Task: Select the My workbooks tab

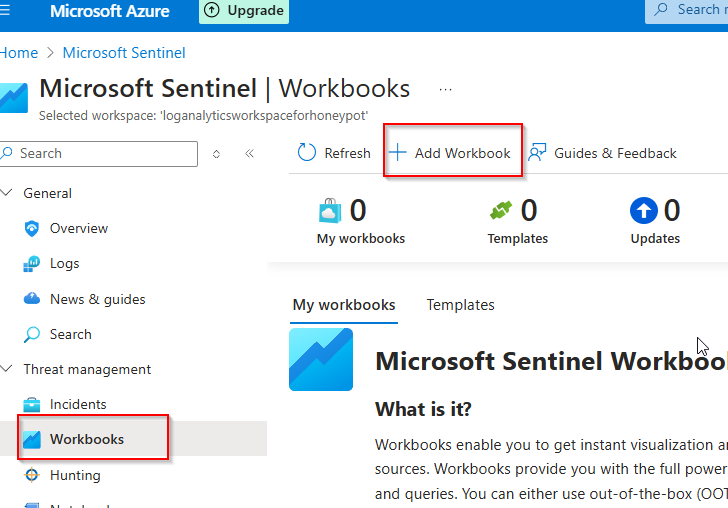Action: 343,305
